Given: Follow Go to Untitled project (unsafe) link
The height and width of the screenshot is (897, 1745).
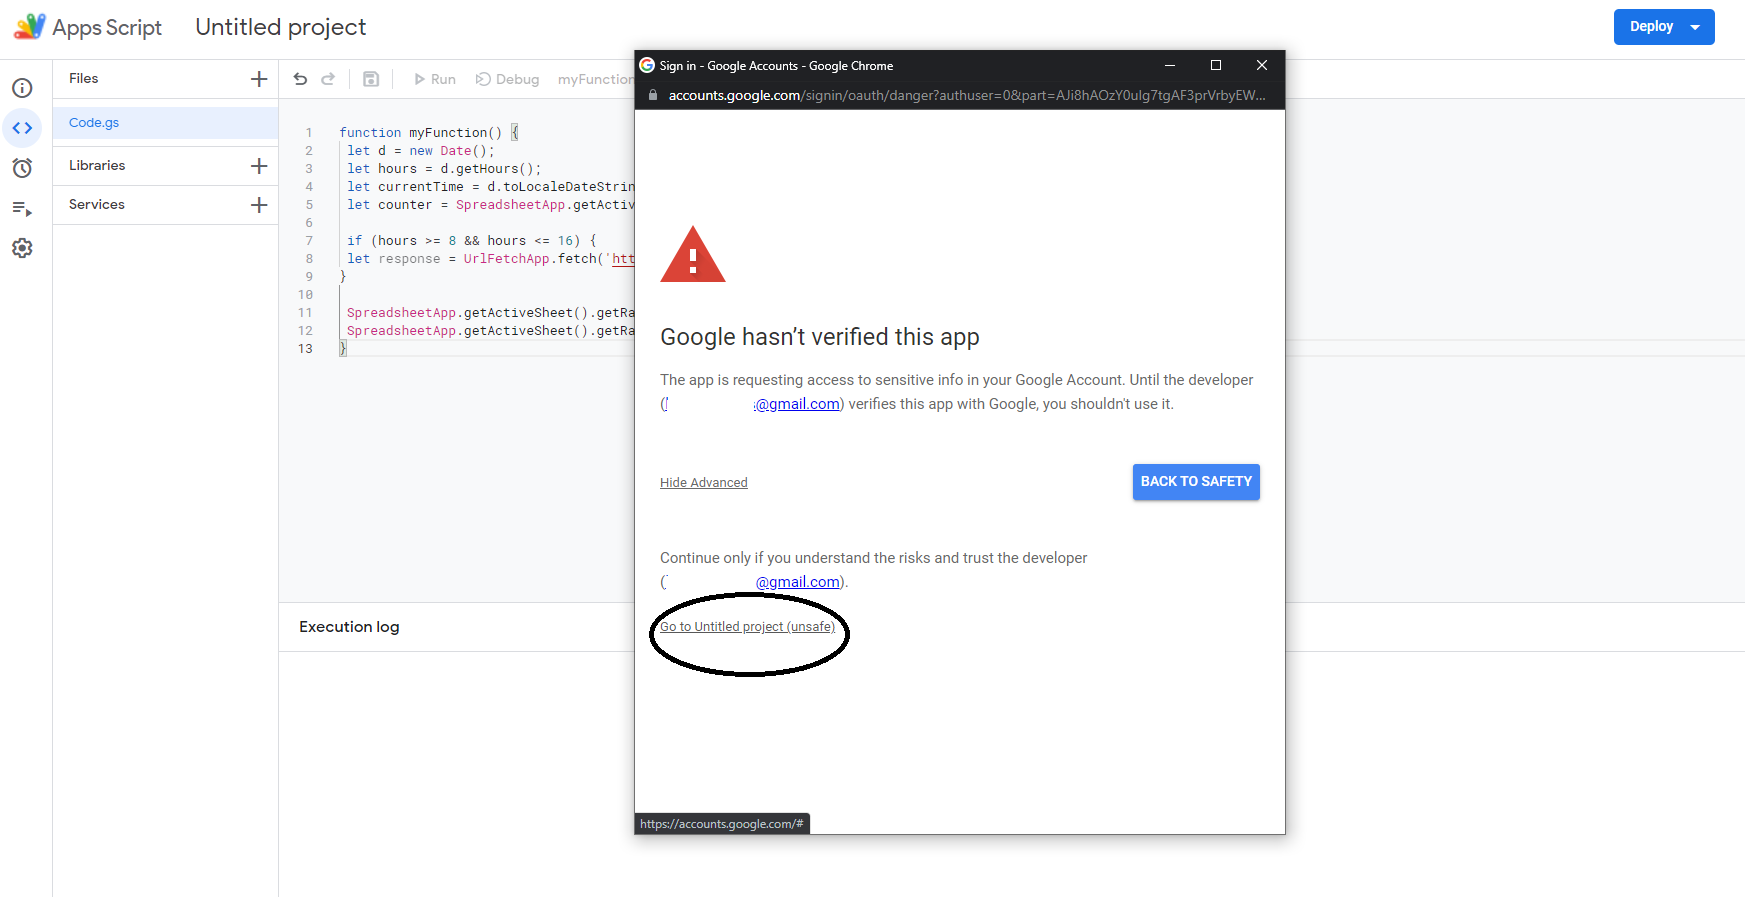Looking at the screenshot, I should tap(747, 627).
